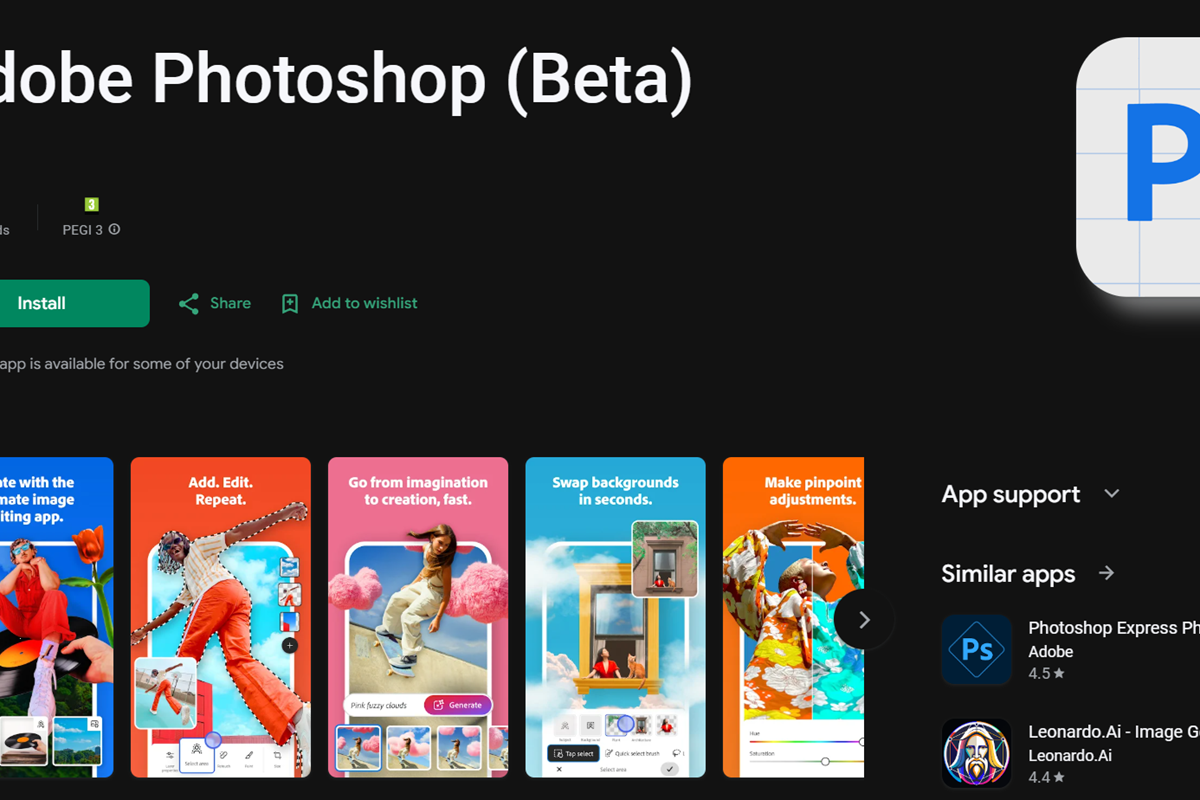This screenshot has height=800, width=1200.
Task: Click the "Photoshop Express" app title
Action: coord(1114,628)
